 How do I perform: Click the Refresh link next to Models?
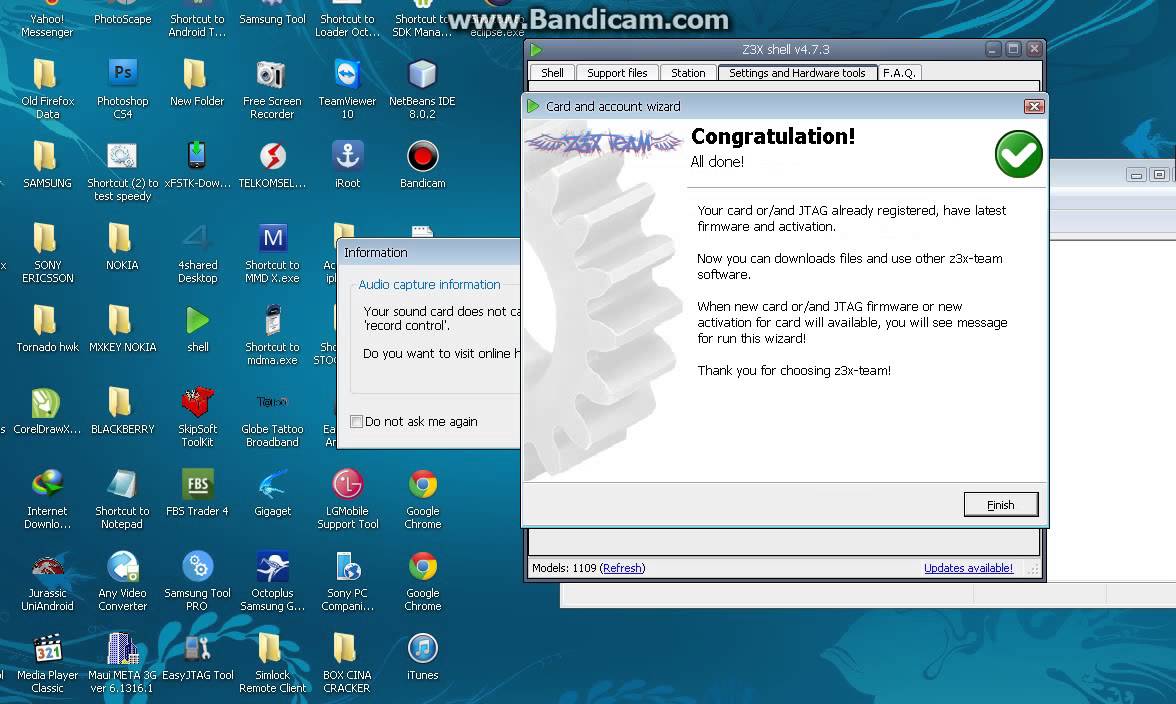coord(622,568)
